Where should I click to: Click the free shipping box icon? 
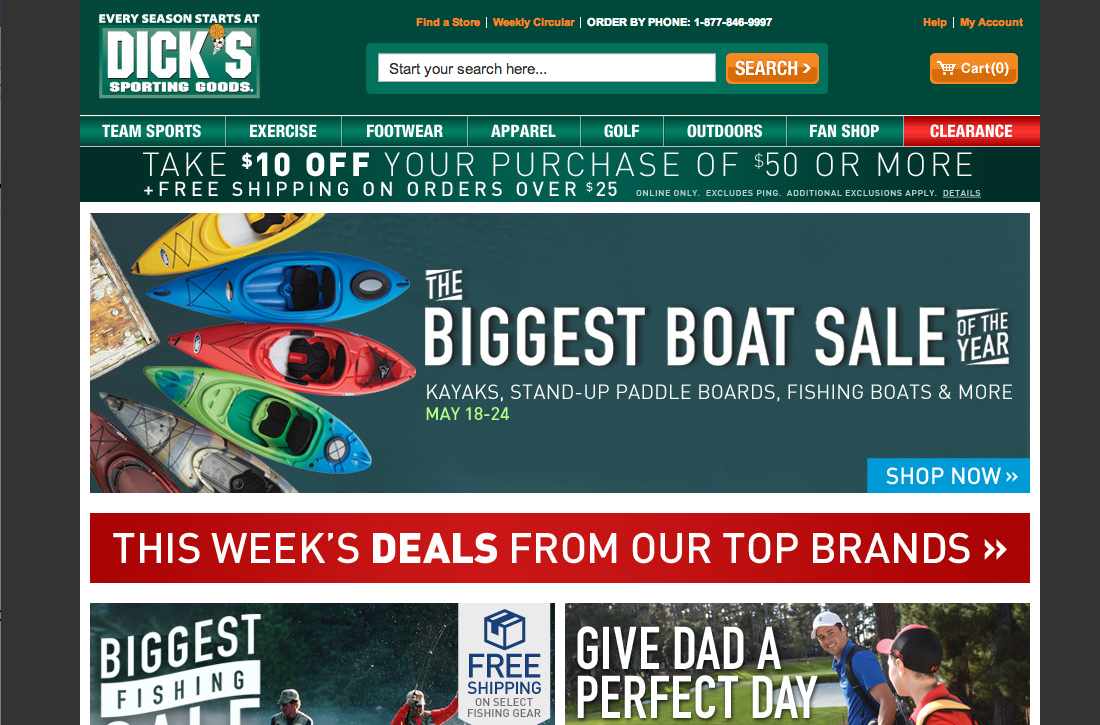tap(504, 629)
